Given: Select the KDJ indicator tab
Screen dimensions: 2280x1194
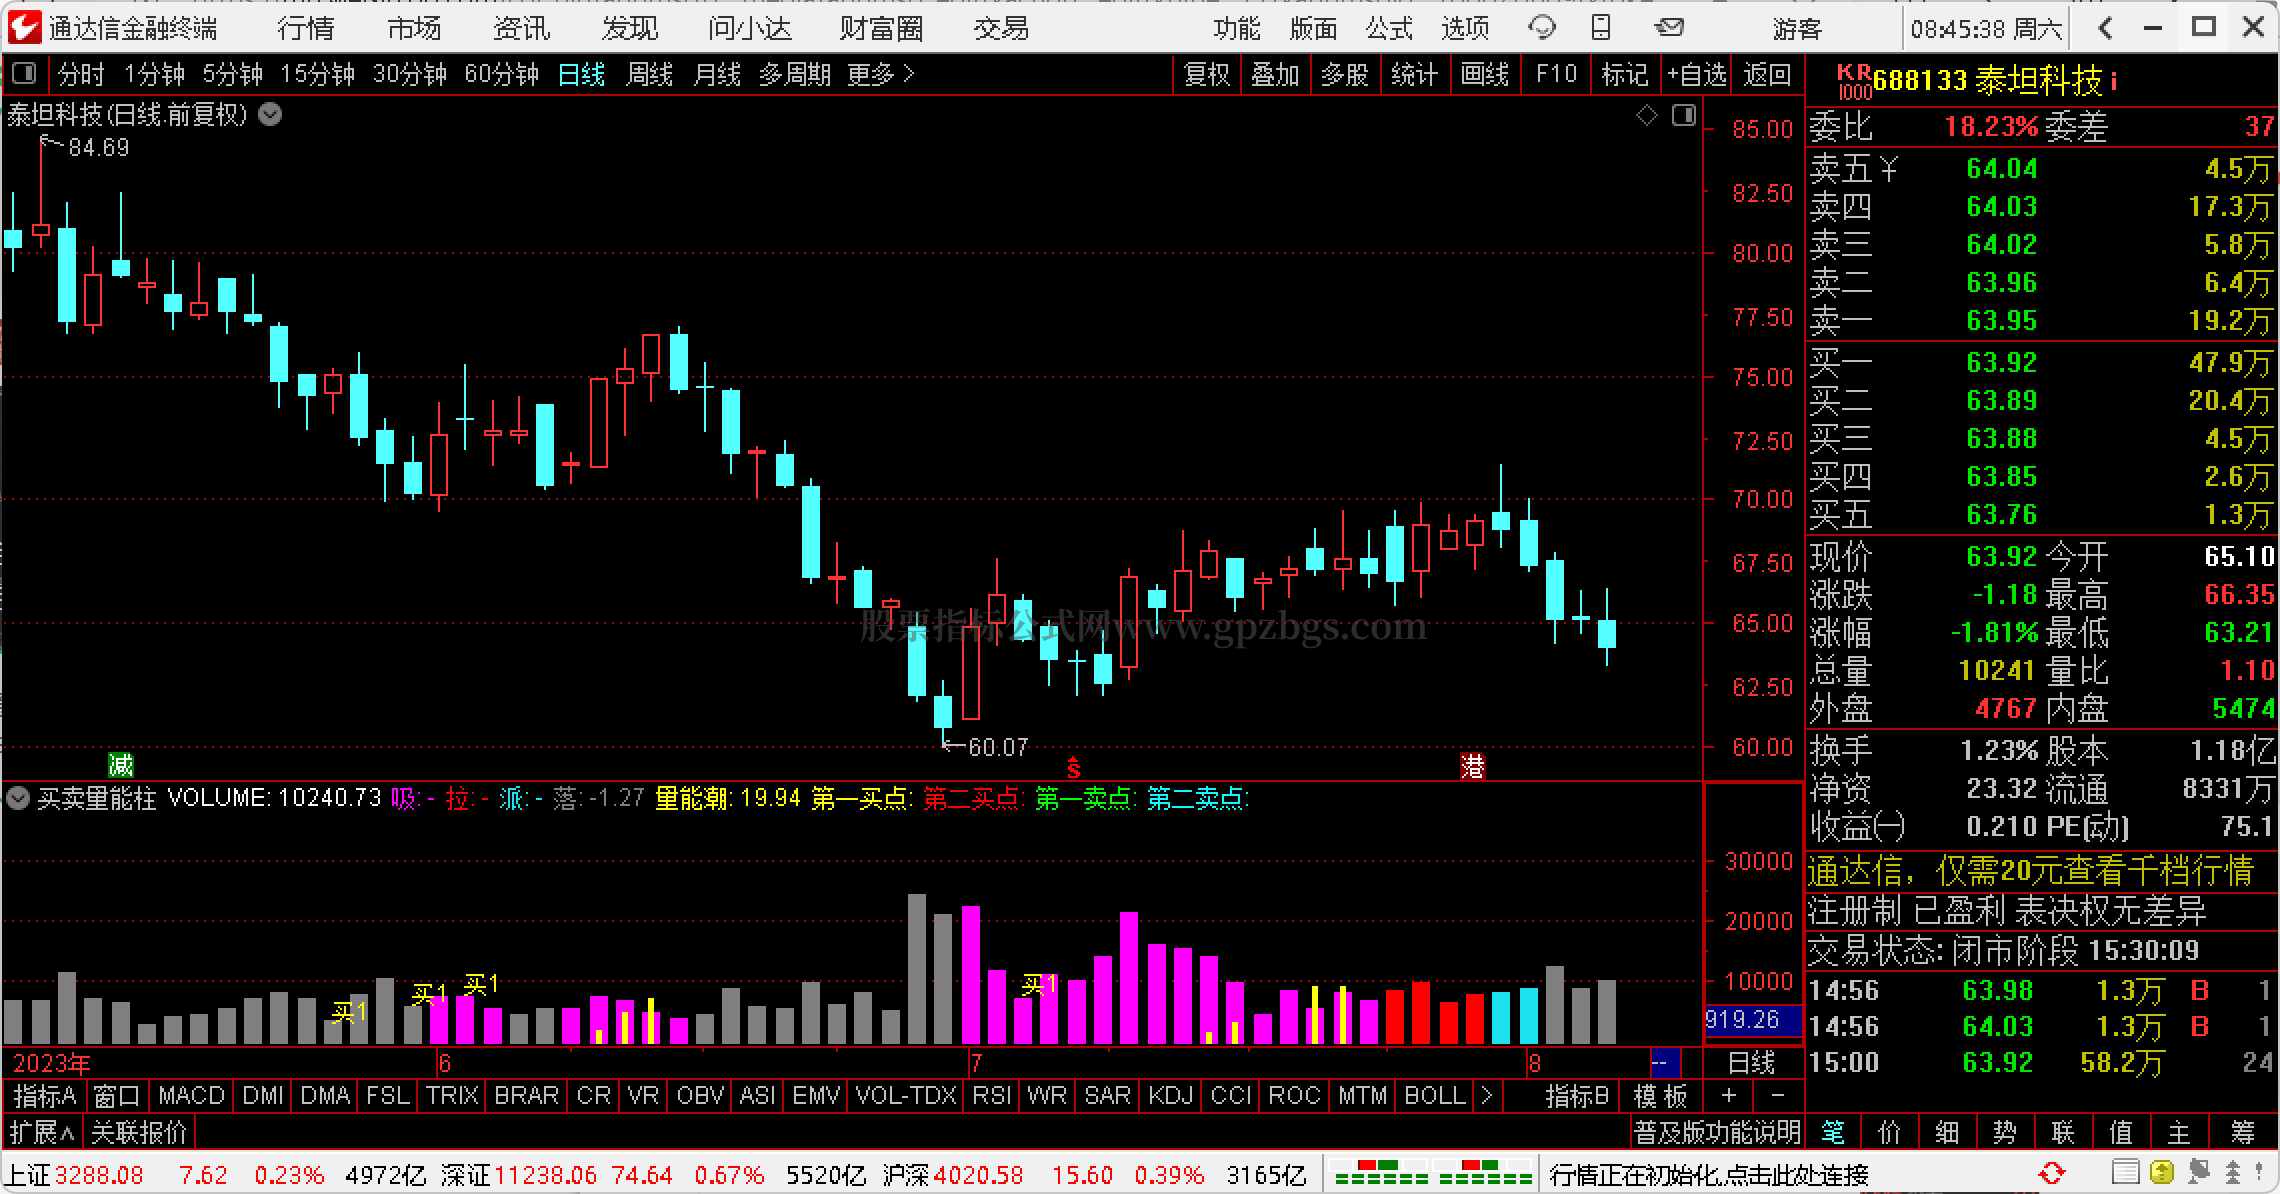Looking at the screenshot, I should 1169,1095.
